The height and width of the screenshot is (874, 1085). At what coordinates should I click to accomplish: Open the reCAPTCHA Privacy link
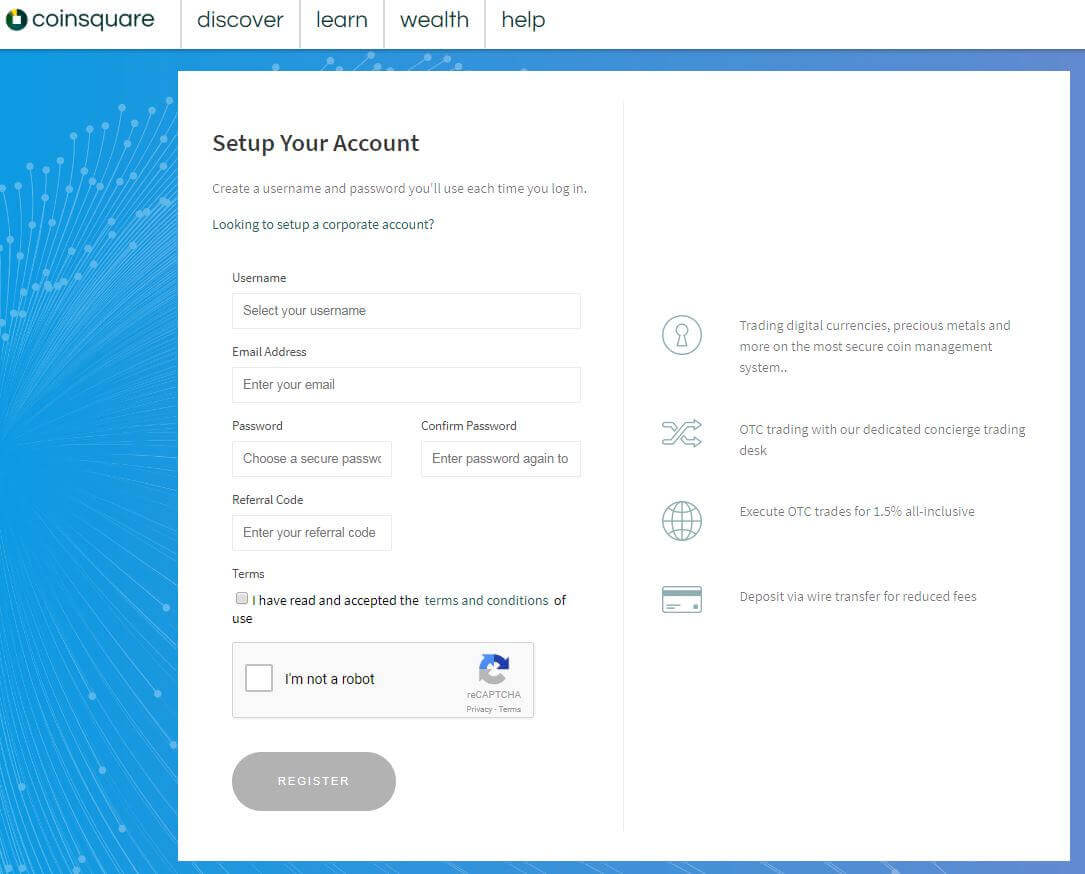coord(479,709)
